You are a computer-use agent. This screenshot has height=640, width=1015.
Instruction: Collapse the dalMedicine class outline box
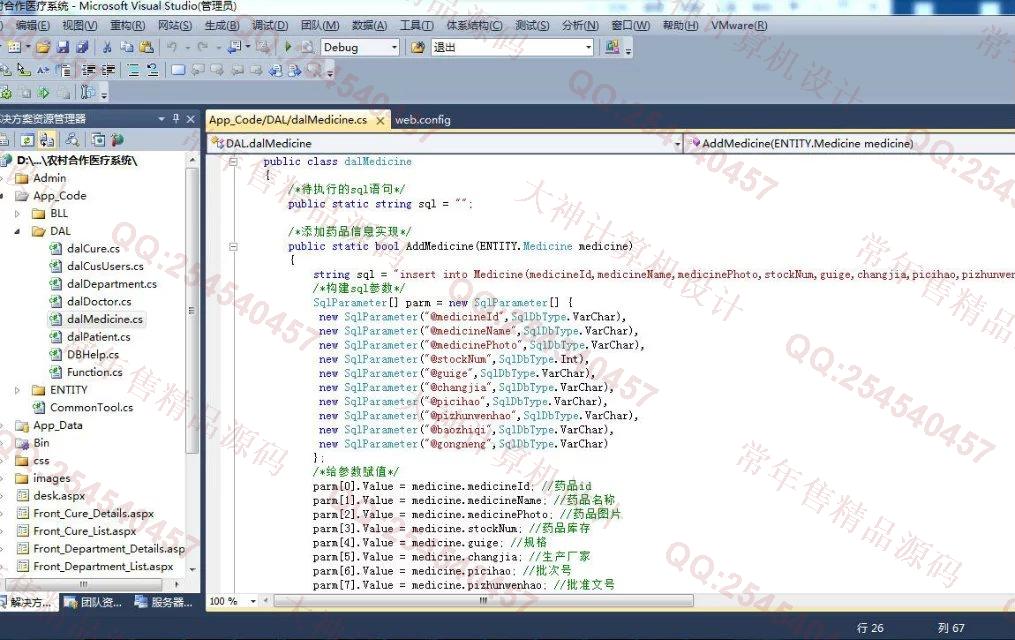point(233,162)
